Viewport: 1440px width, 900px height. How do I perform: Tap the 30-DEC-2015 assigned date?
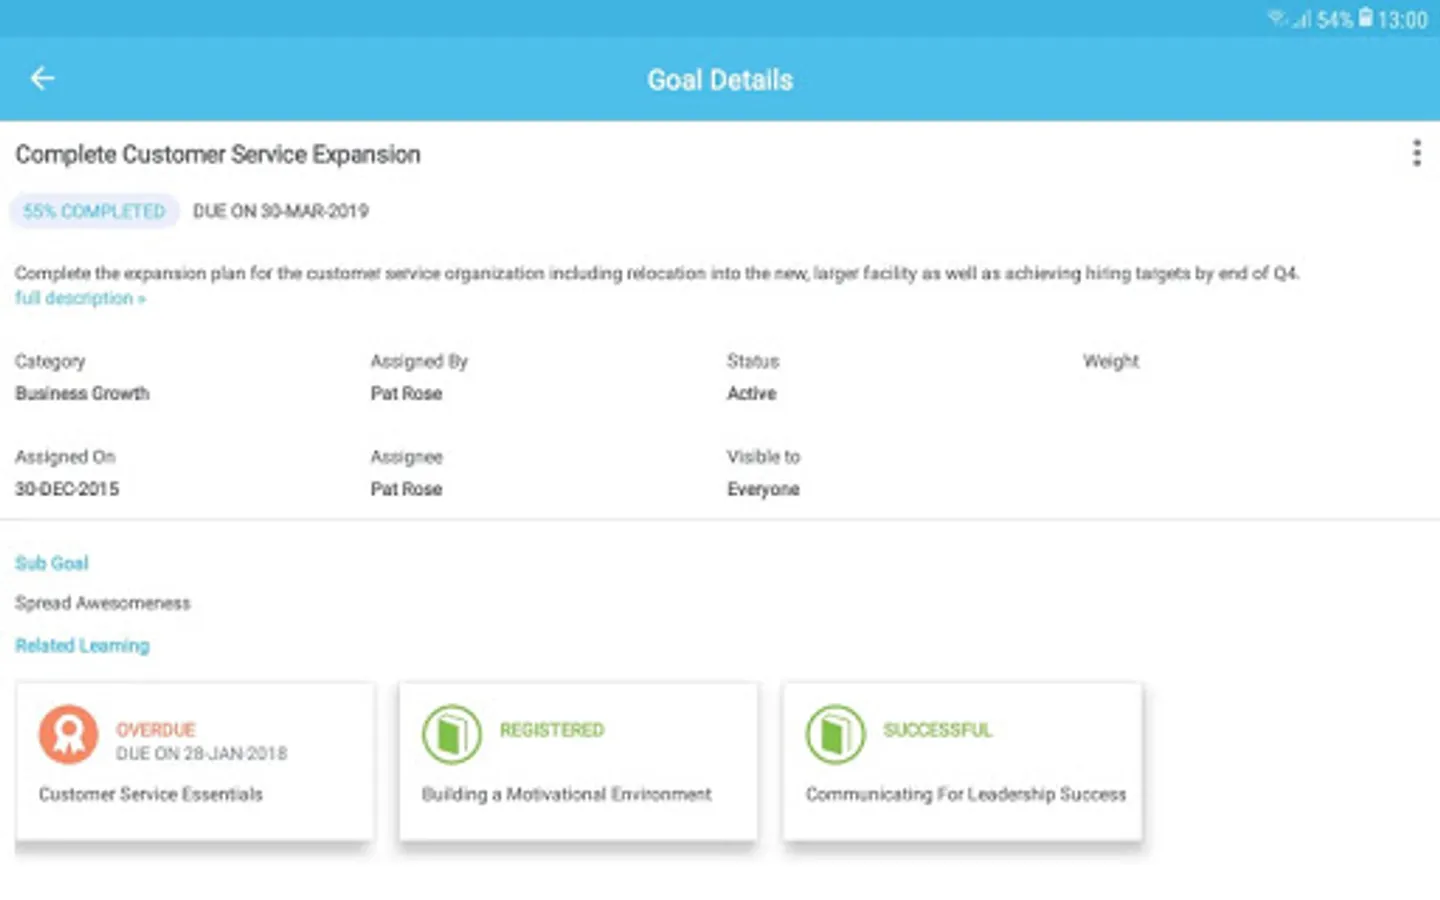point(66,489)
